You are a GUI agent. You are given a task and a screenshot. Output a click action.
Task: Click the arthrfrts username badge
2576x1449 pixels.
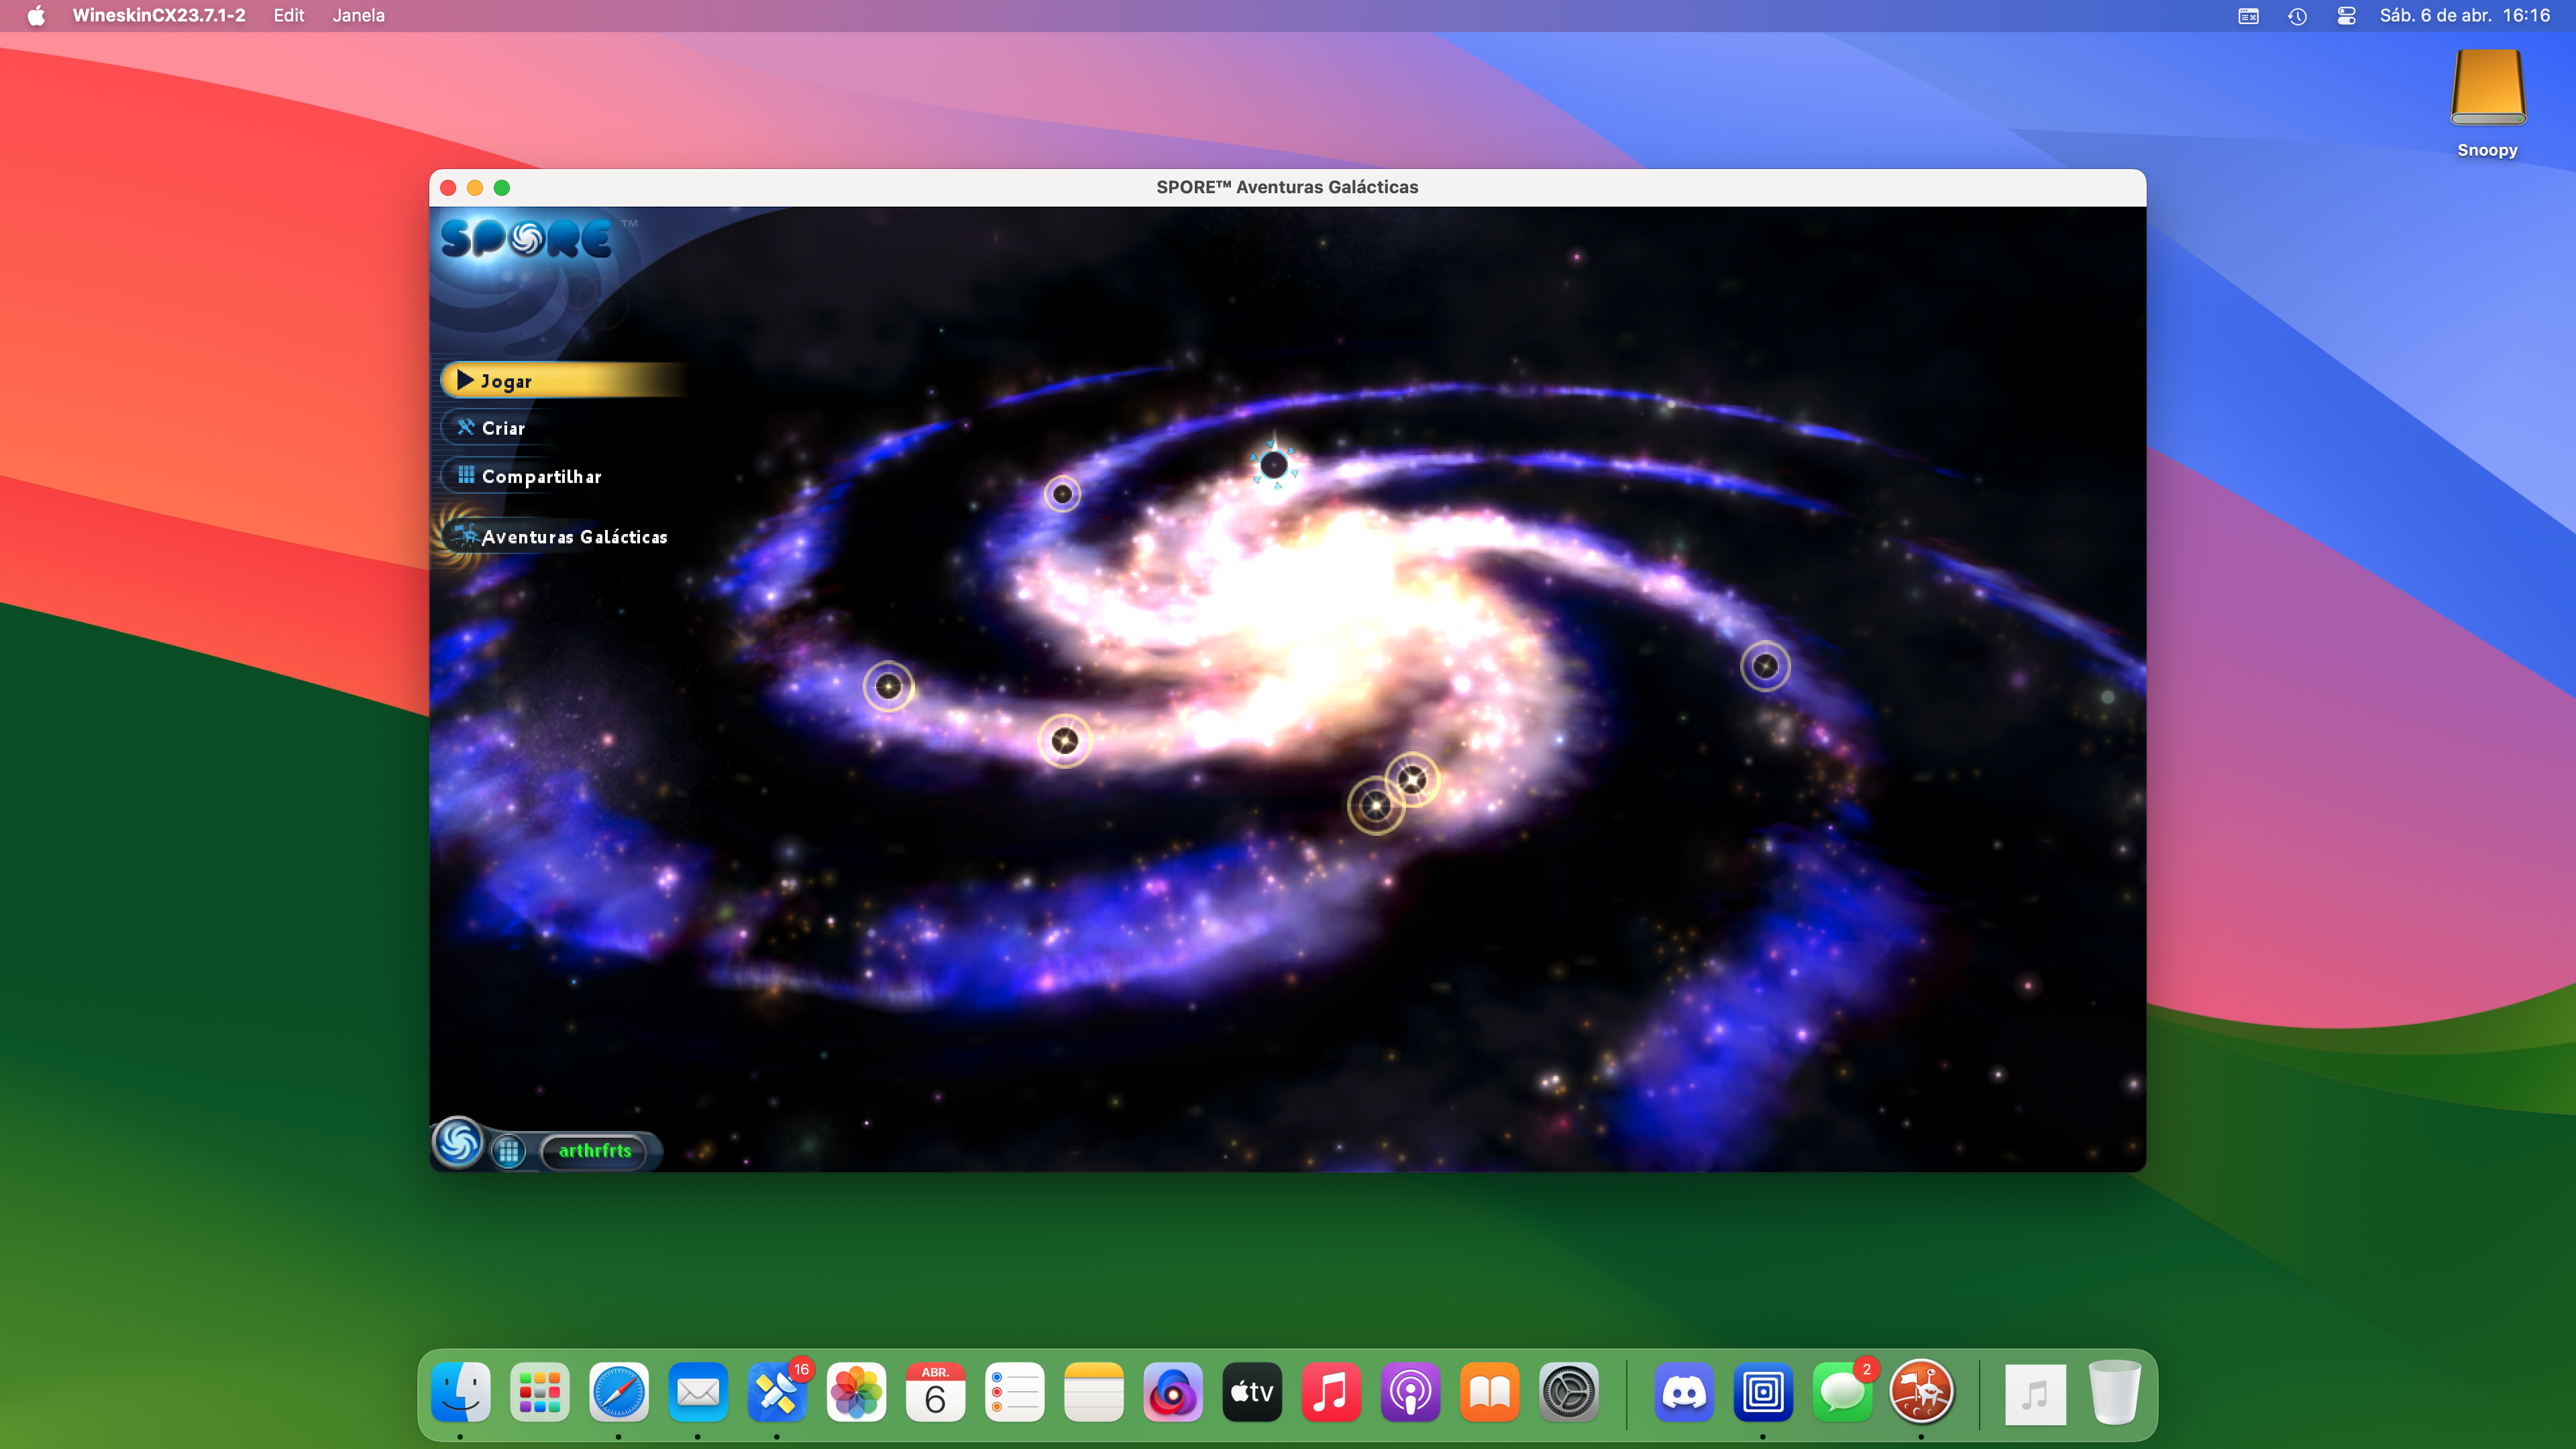click(x=595, y=1151)
